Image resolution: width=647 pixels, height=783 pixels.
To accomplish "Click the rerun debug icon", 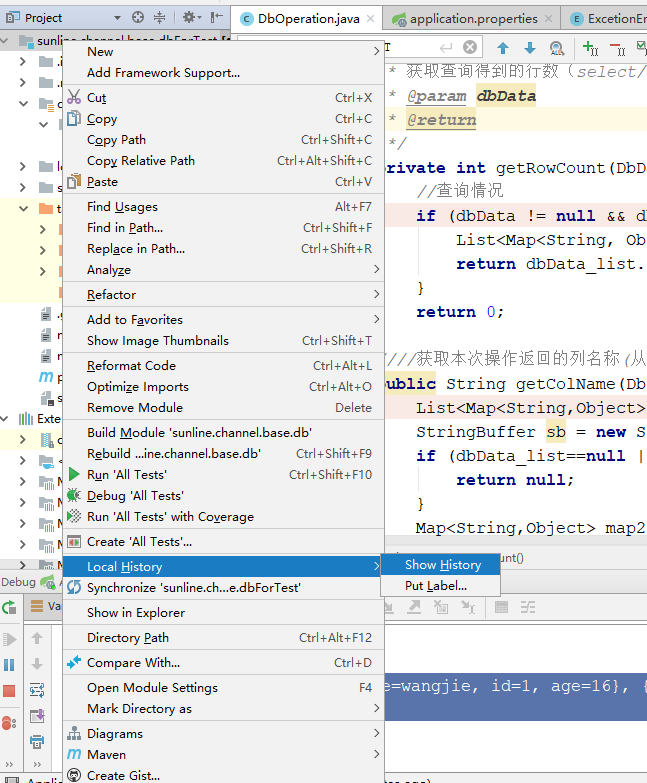I will (9, 607).
